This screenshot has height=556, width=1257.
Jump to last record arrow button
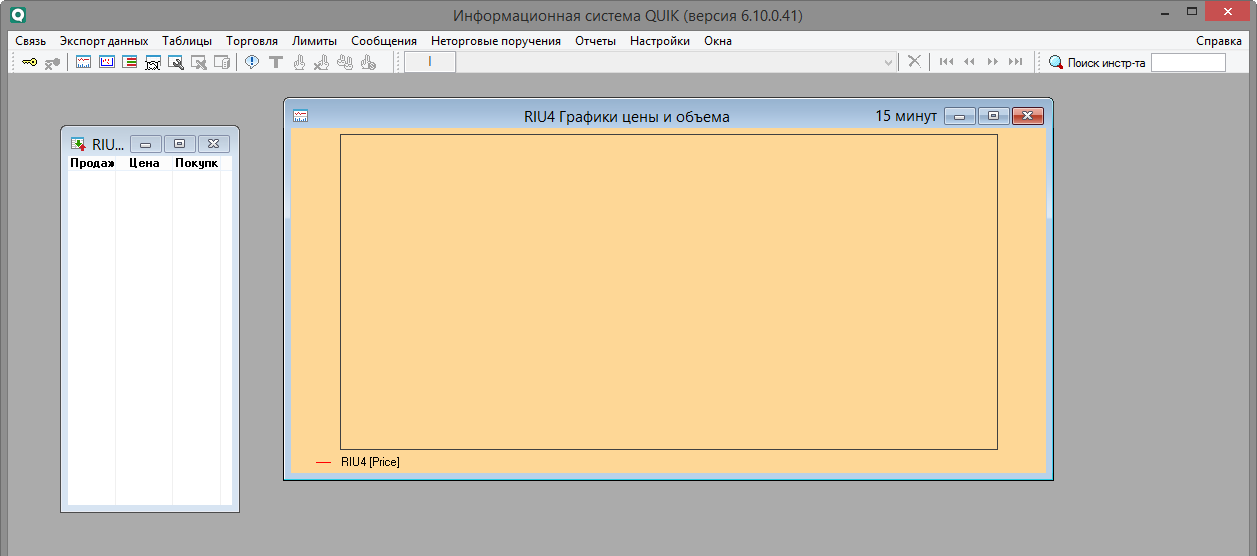[x=1016, y=62]
